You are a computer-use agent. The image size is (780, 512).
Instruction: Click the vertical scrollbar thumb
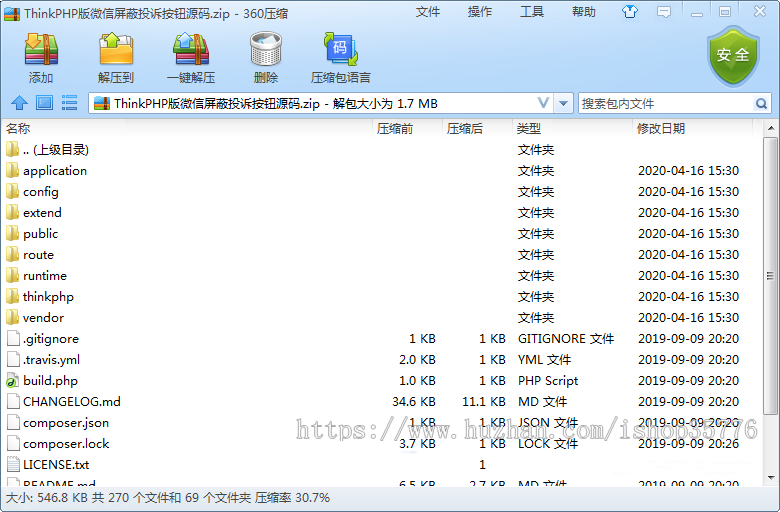771,275
